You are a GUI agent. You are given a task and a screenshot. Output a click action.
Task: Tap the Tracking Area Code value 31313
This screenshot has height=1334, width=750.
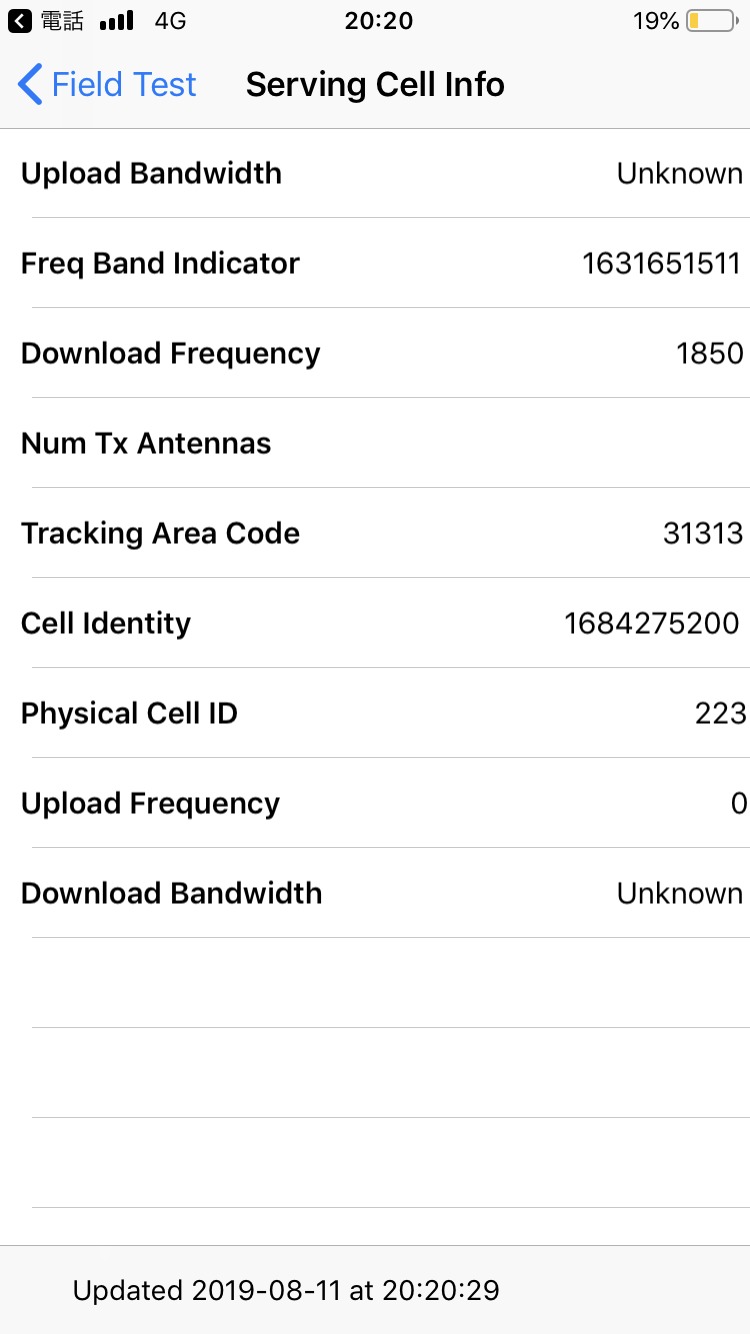pyautogui.click(x=703, y=533)
